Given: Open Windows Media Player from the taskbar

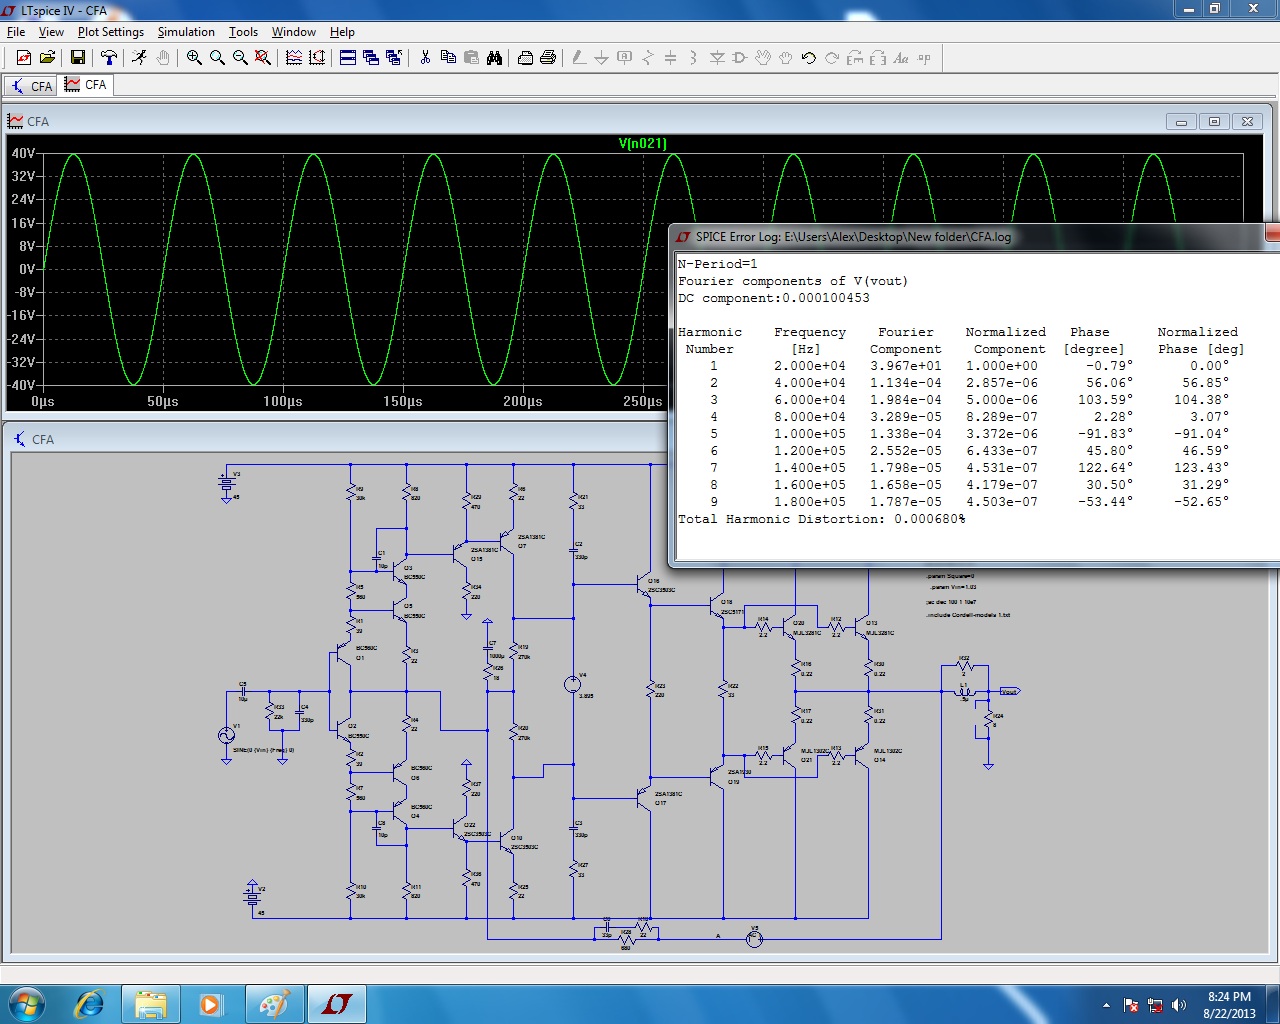Looking at the screenshot, I should point(211,1004).
